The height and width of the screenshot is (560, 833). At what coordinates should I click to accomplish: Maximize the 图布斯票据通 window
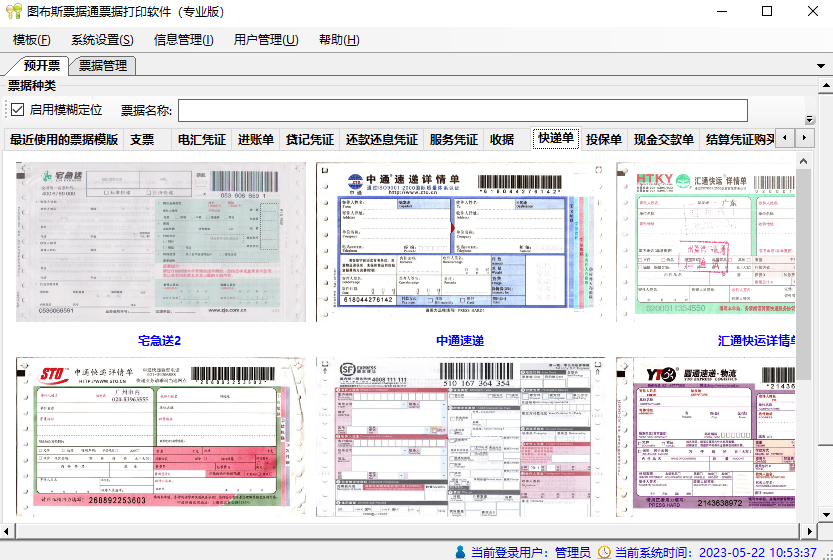(767, 11)
